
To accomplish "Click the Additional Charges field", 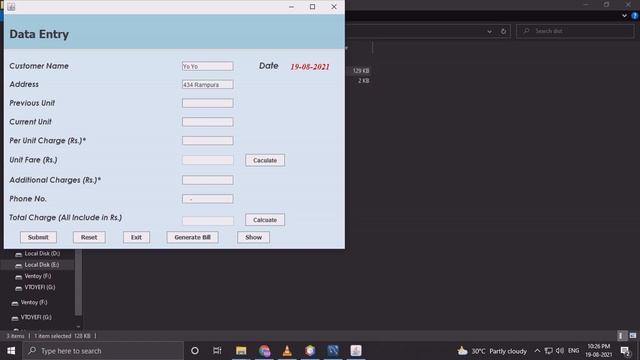I will [207, 180].
